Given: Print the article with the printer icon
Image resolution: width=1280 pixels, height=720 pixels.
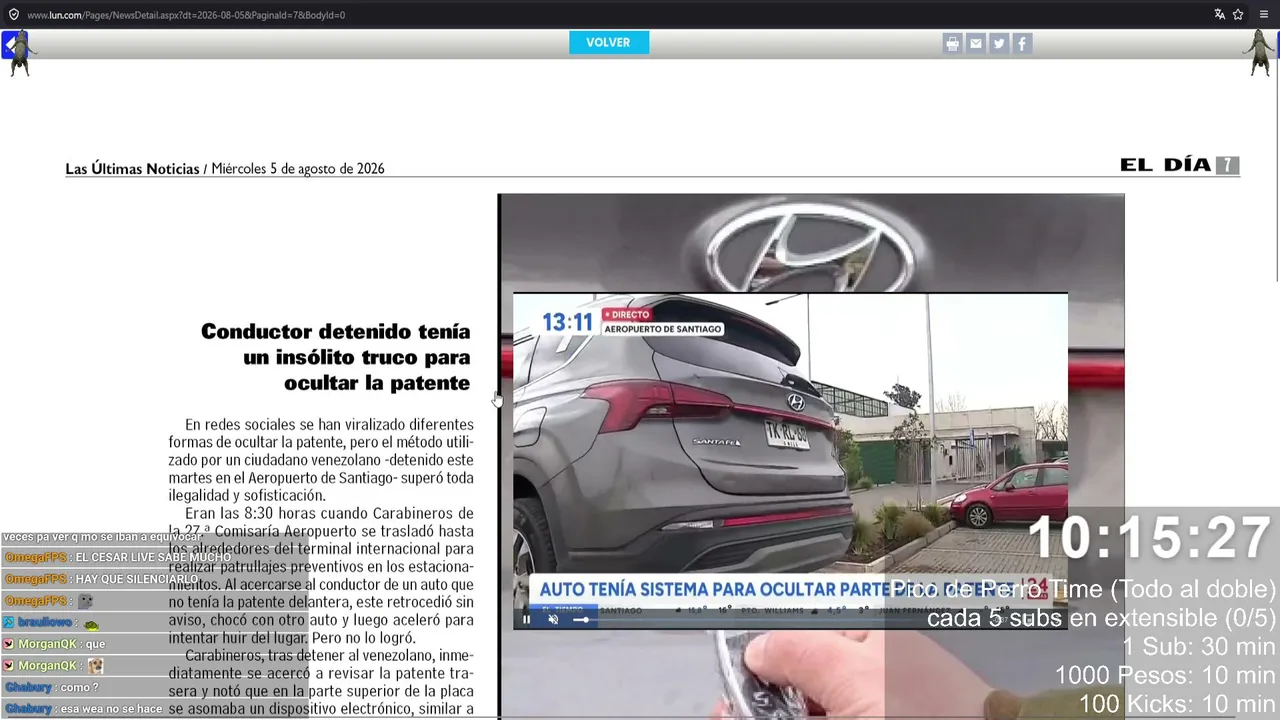Looking at the screenshot, I should (952, 43).
